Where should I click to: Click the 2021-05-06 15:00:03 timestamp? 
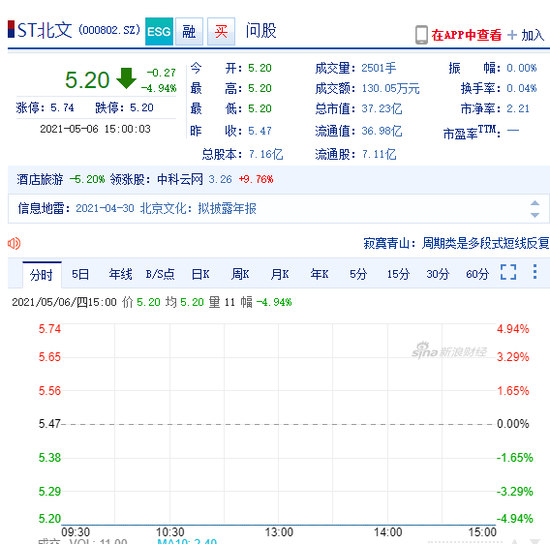click(x=95, y=129)
